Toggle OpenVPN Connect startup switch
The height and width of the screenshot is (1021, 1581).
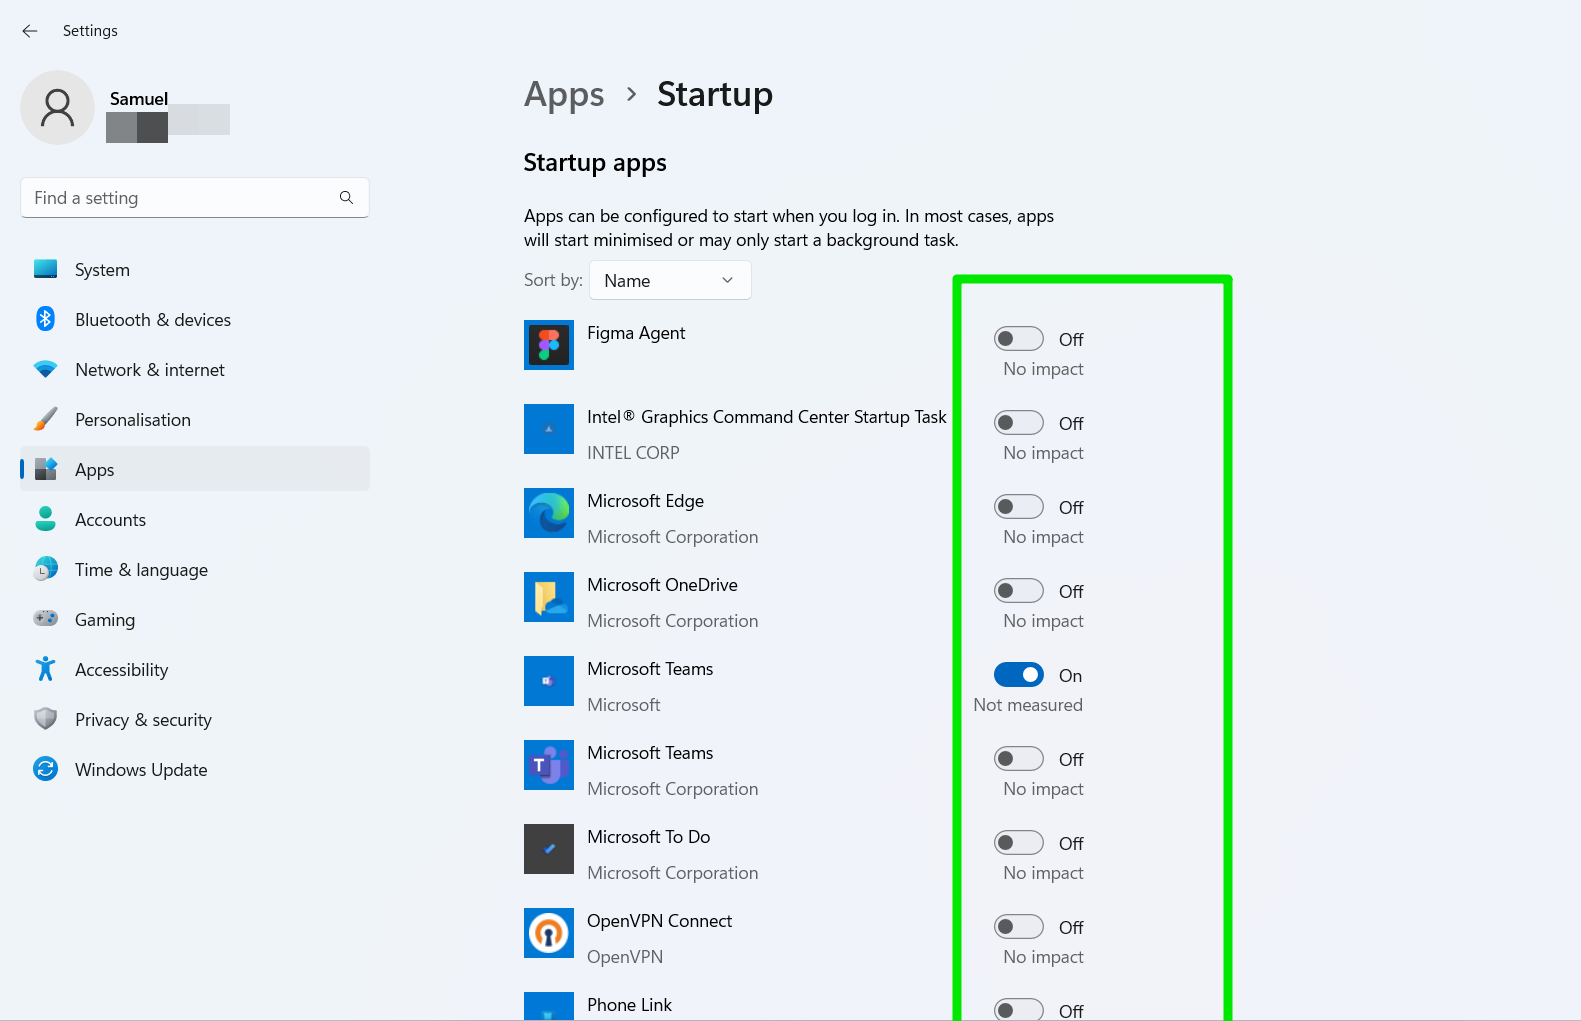(x=1018, y=927)
